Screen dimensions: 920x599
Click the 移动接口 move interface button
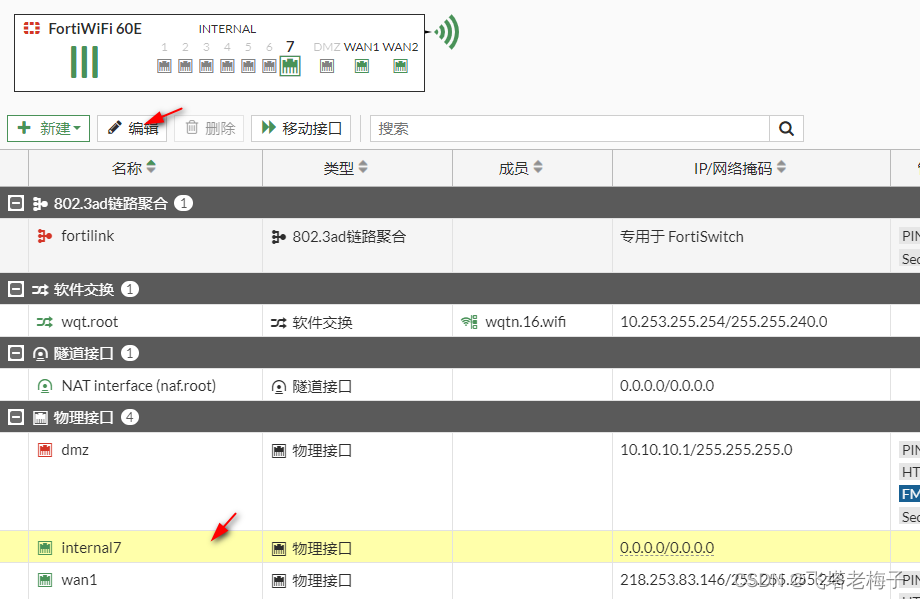[301, 128]
